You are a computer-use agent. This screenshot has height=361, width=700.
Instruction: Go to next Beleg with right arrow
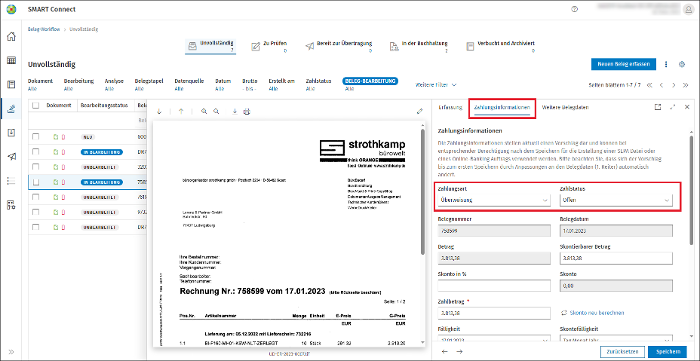pos(459,351)
